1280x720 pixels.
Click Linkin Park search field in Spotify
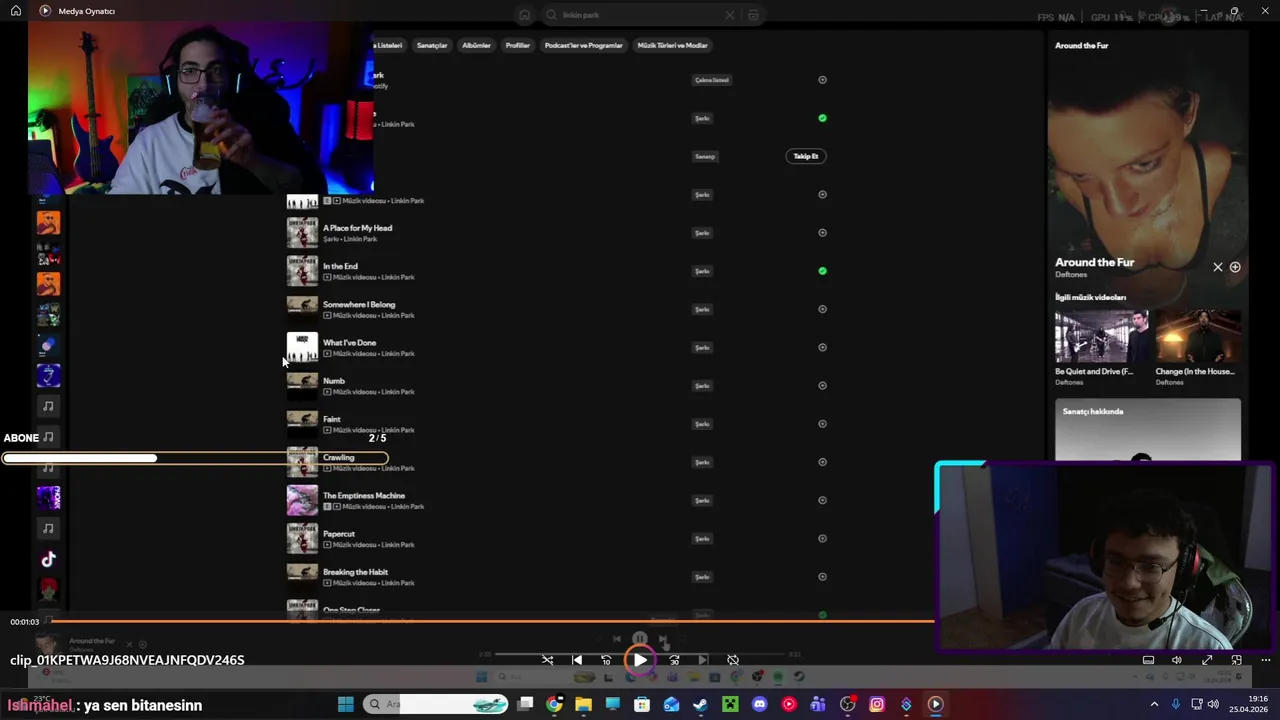click(x=640, y=15)
